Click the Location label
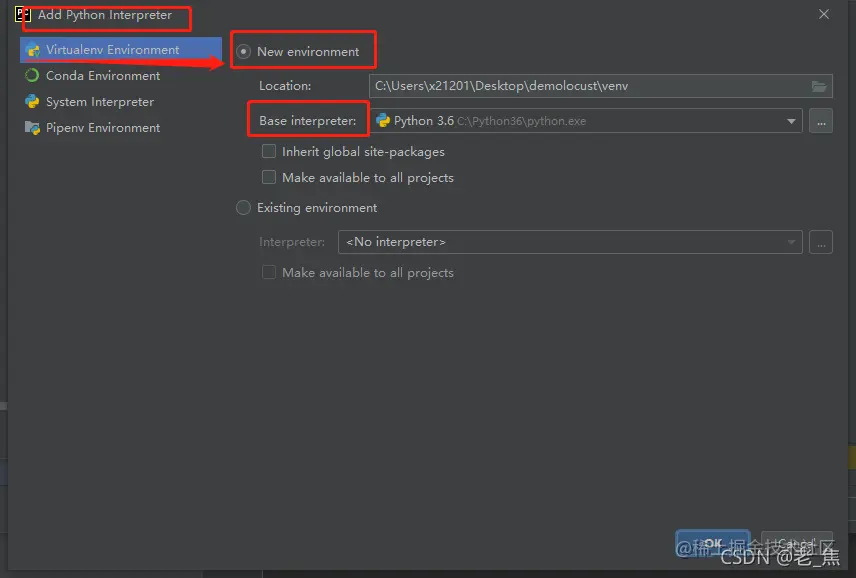The height and width of the screenshot is (578, 856). [x=285, y=86]
